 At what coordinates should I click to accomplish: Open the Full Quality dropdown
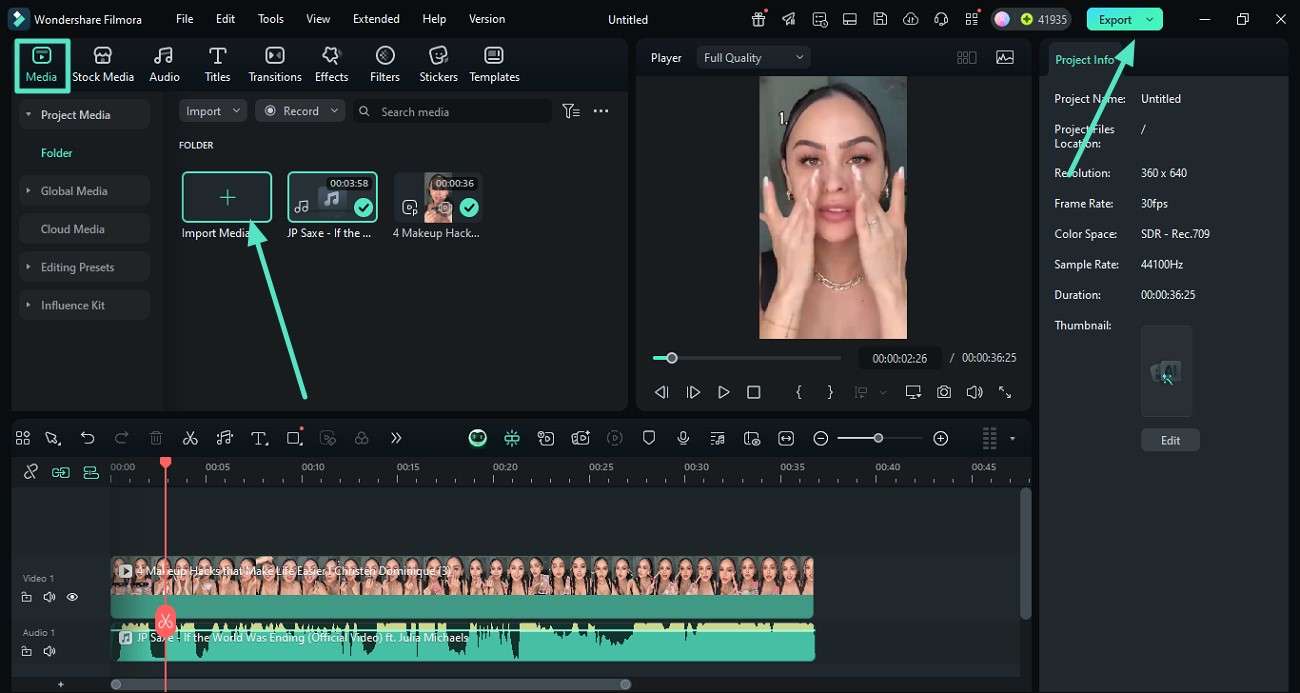[753, 58]
